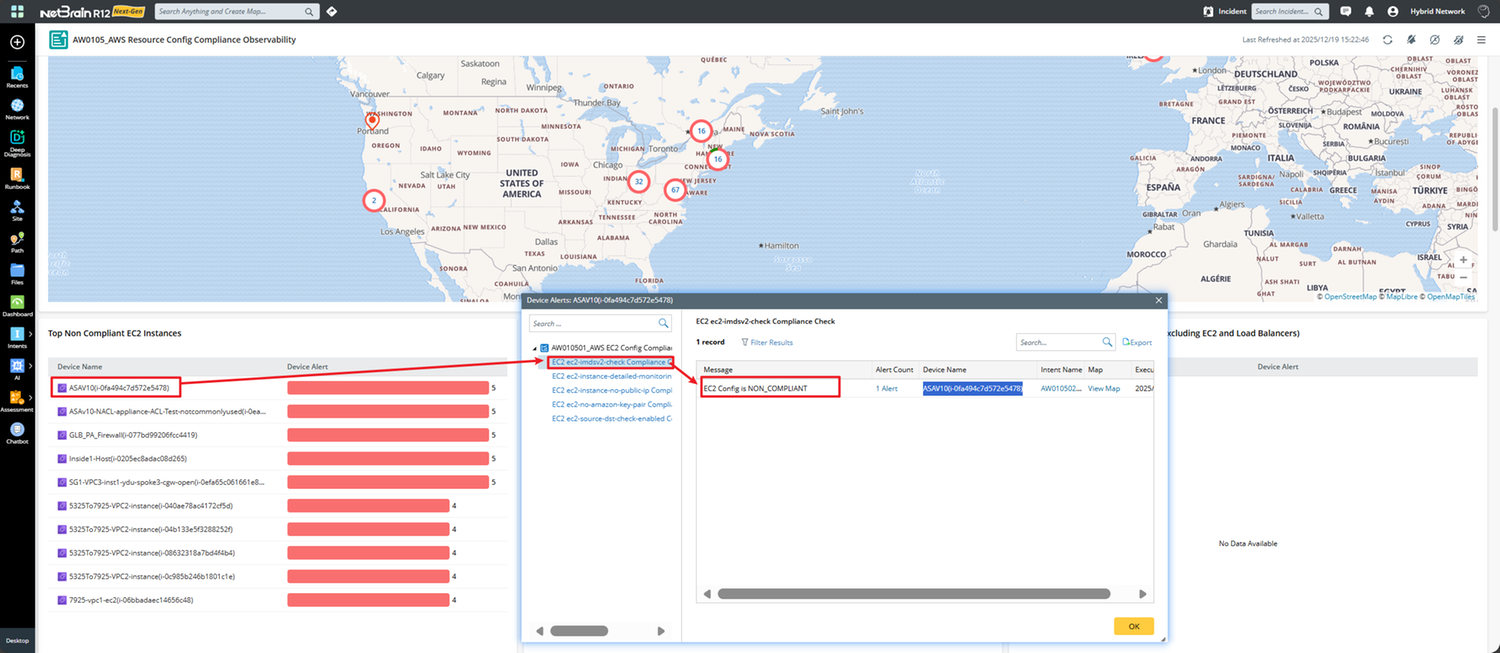Click right arrow of results table scrollbar

(x=1145, y=594)
